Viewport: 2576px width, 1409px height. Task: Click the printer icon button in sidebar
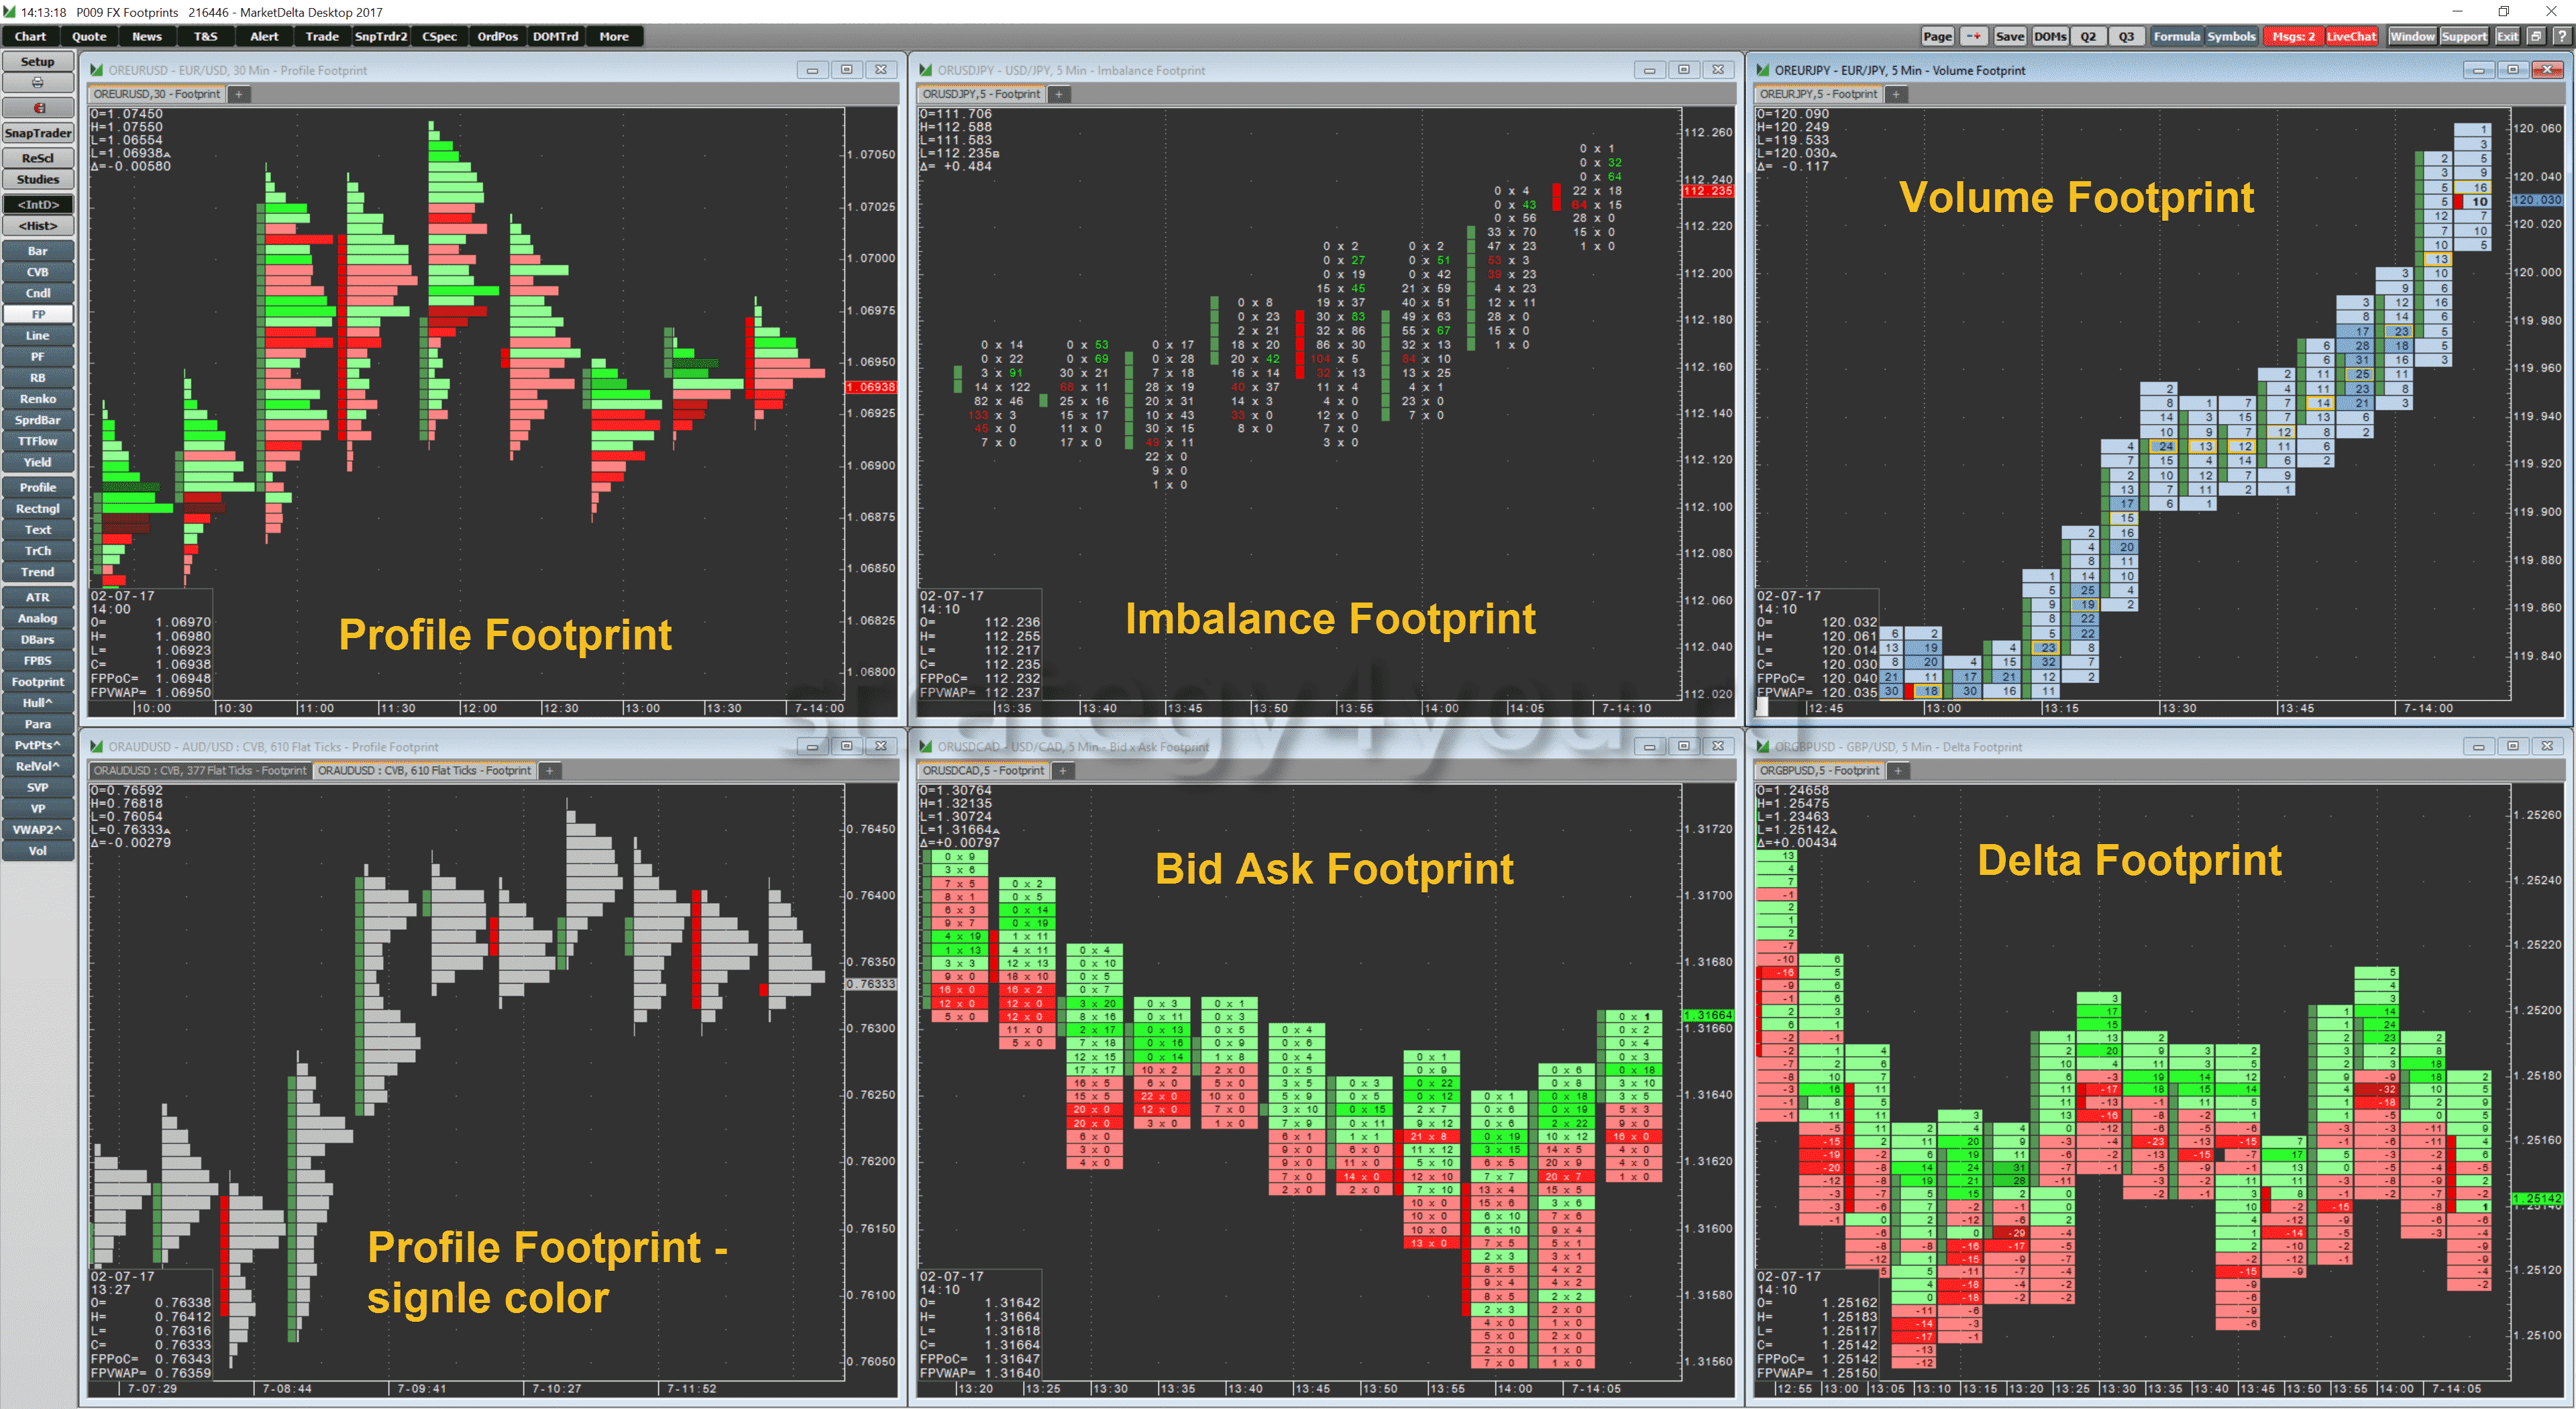[38, 83]
